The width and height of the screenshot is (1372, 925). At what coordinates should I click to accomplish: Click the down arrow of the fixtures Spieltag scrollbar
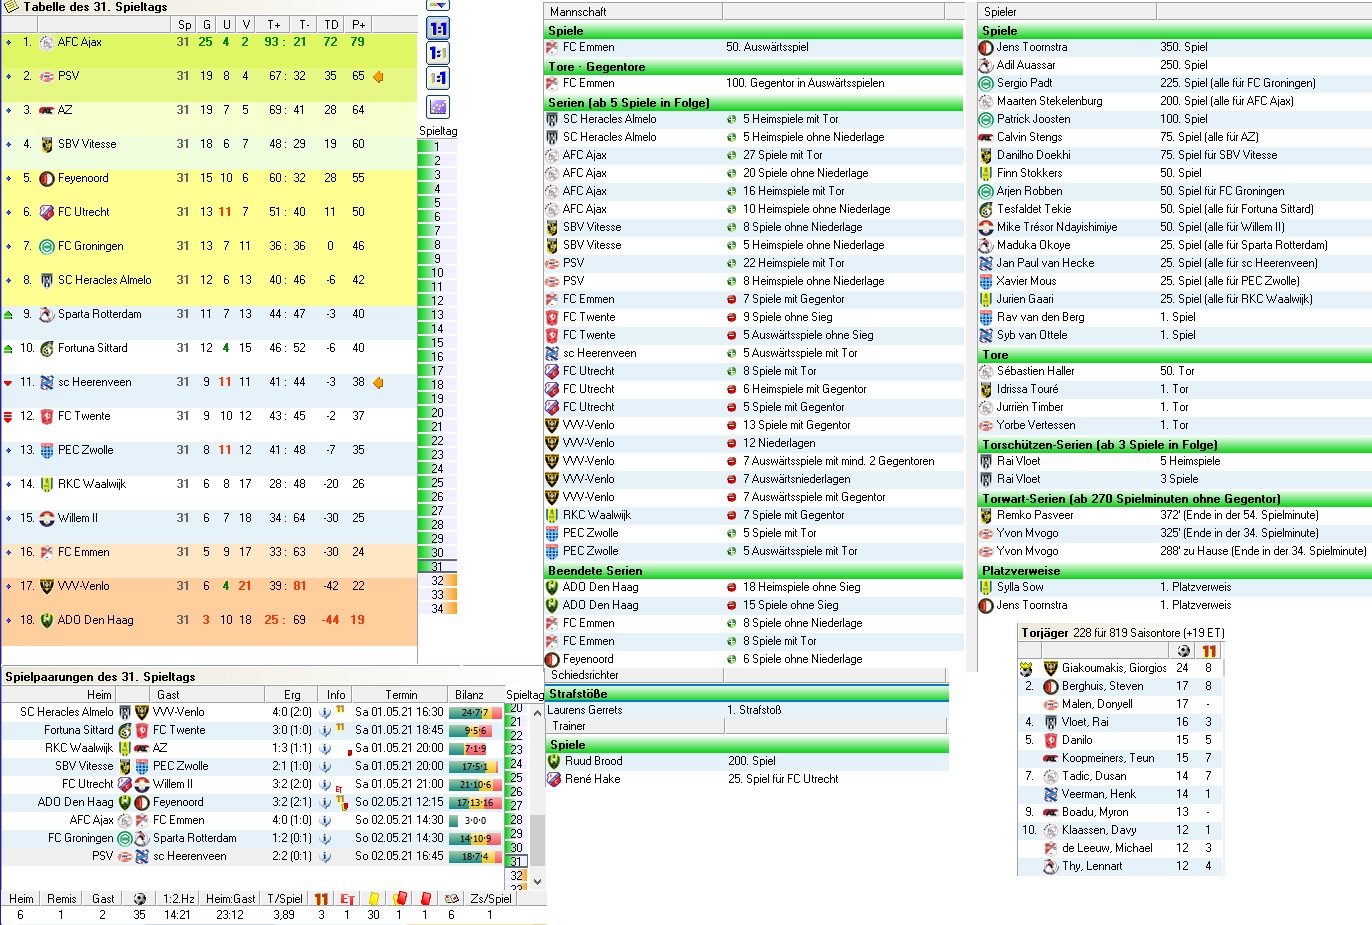pyautogui.click(x=537, y=881)
